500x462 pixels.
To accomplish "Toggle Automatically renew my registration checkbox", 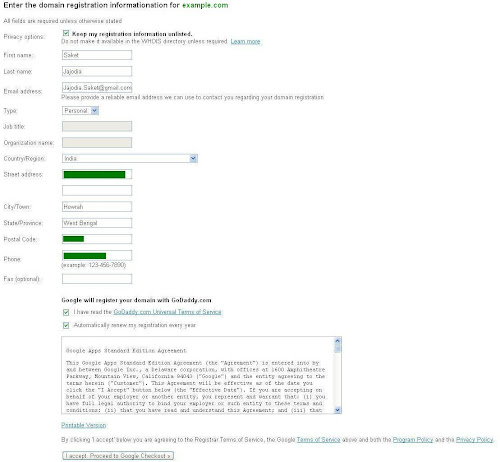I will coord(66,325).
